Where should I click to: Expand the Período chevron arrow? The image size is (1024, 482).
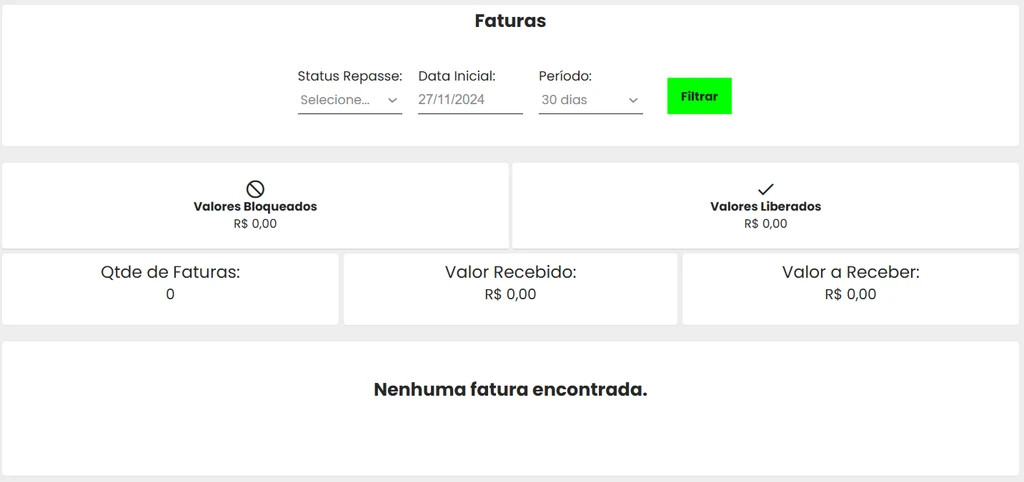(x=633, y=100)
